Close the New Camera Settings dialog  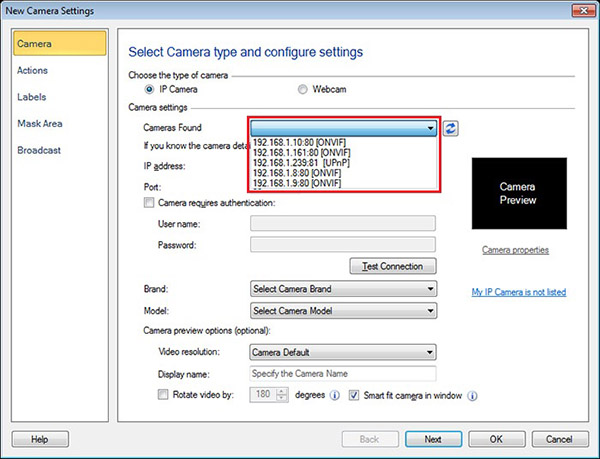tap(583, 11)
